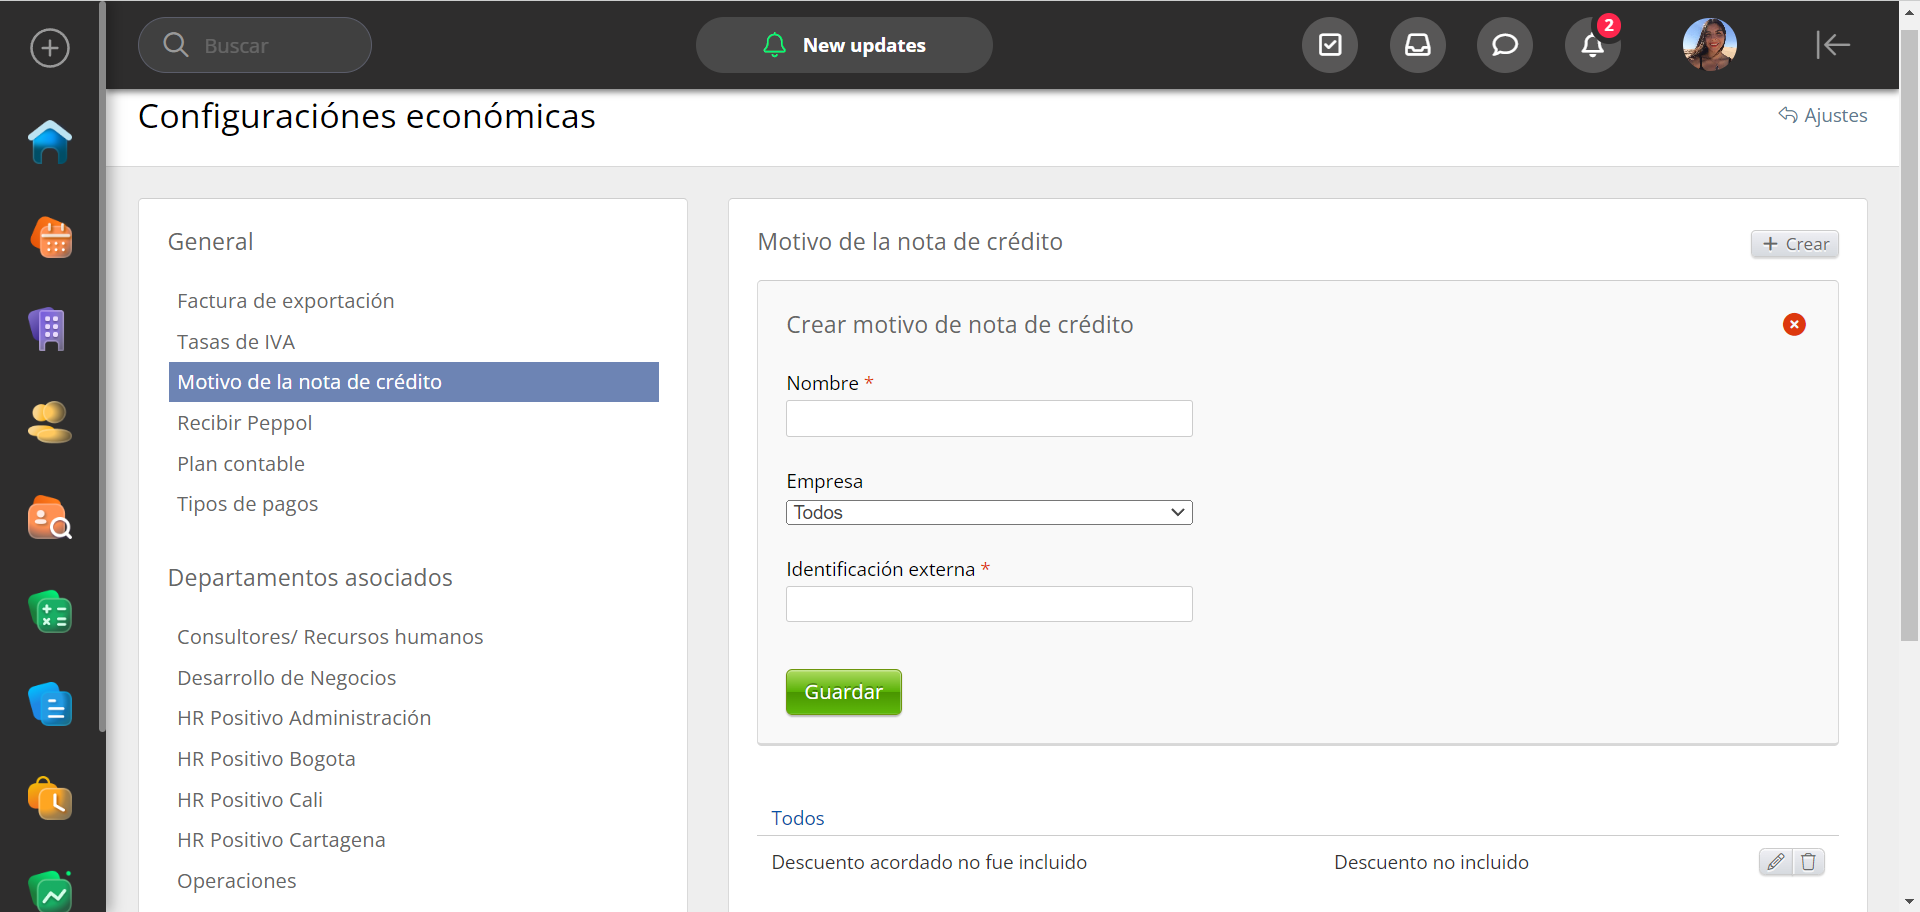Click the plus add icon in sidebar
This screenshot has width=1920, height=912.
tap(50, 48)
